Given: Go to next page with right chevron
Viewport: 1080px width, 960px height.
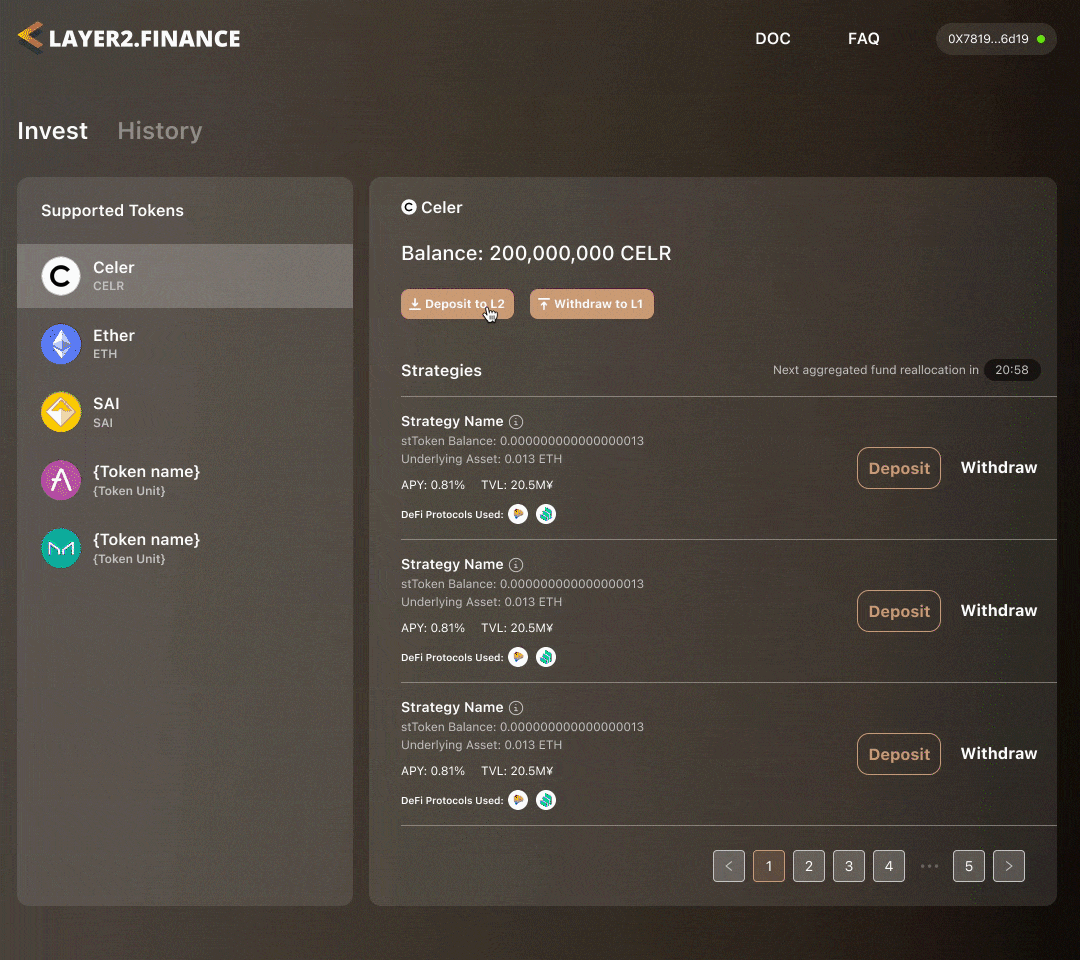Looking at the screenshot, I should point(1009,866).
